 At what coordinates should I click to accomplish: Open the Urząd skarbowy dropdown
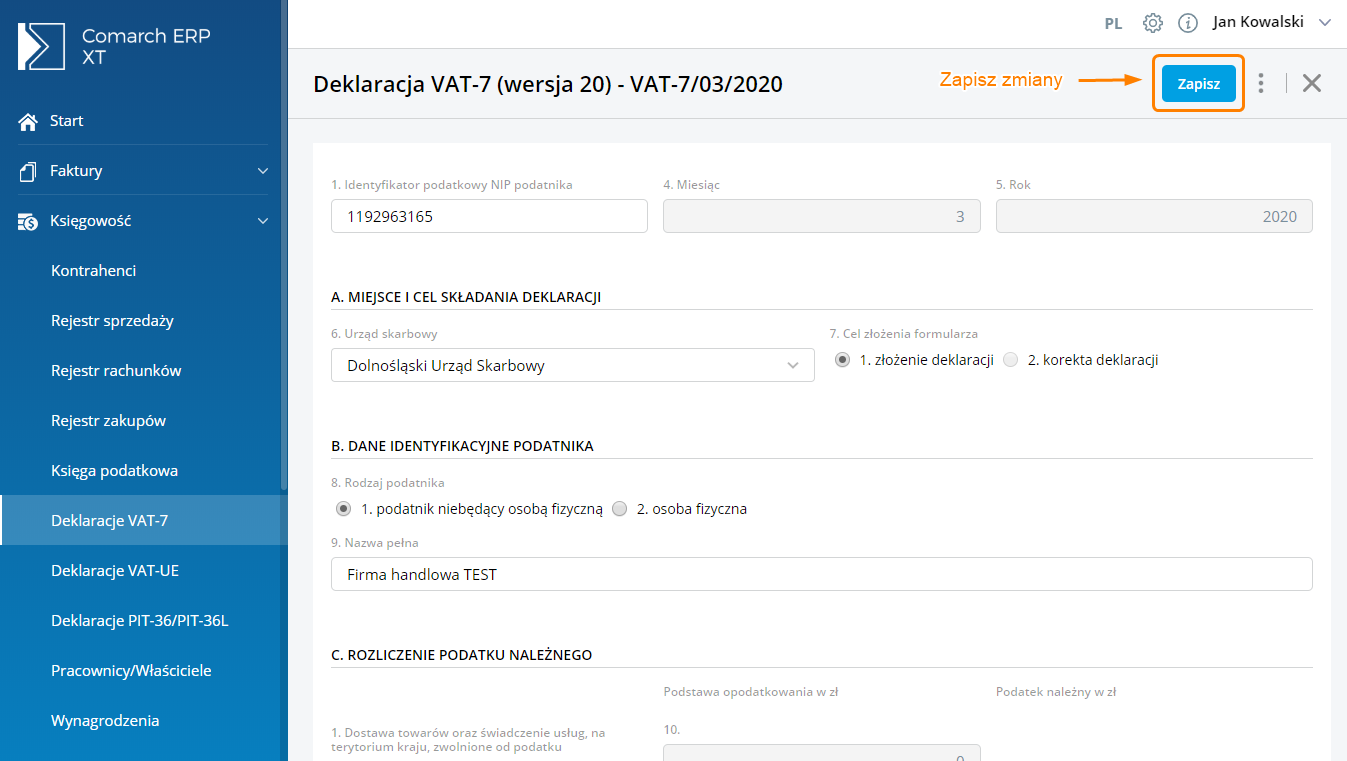click(572, 366)
